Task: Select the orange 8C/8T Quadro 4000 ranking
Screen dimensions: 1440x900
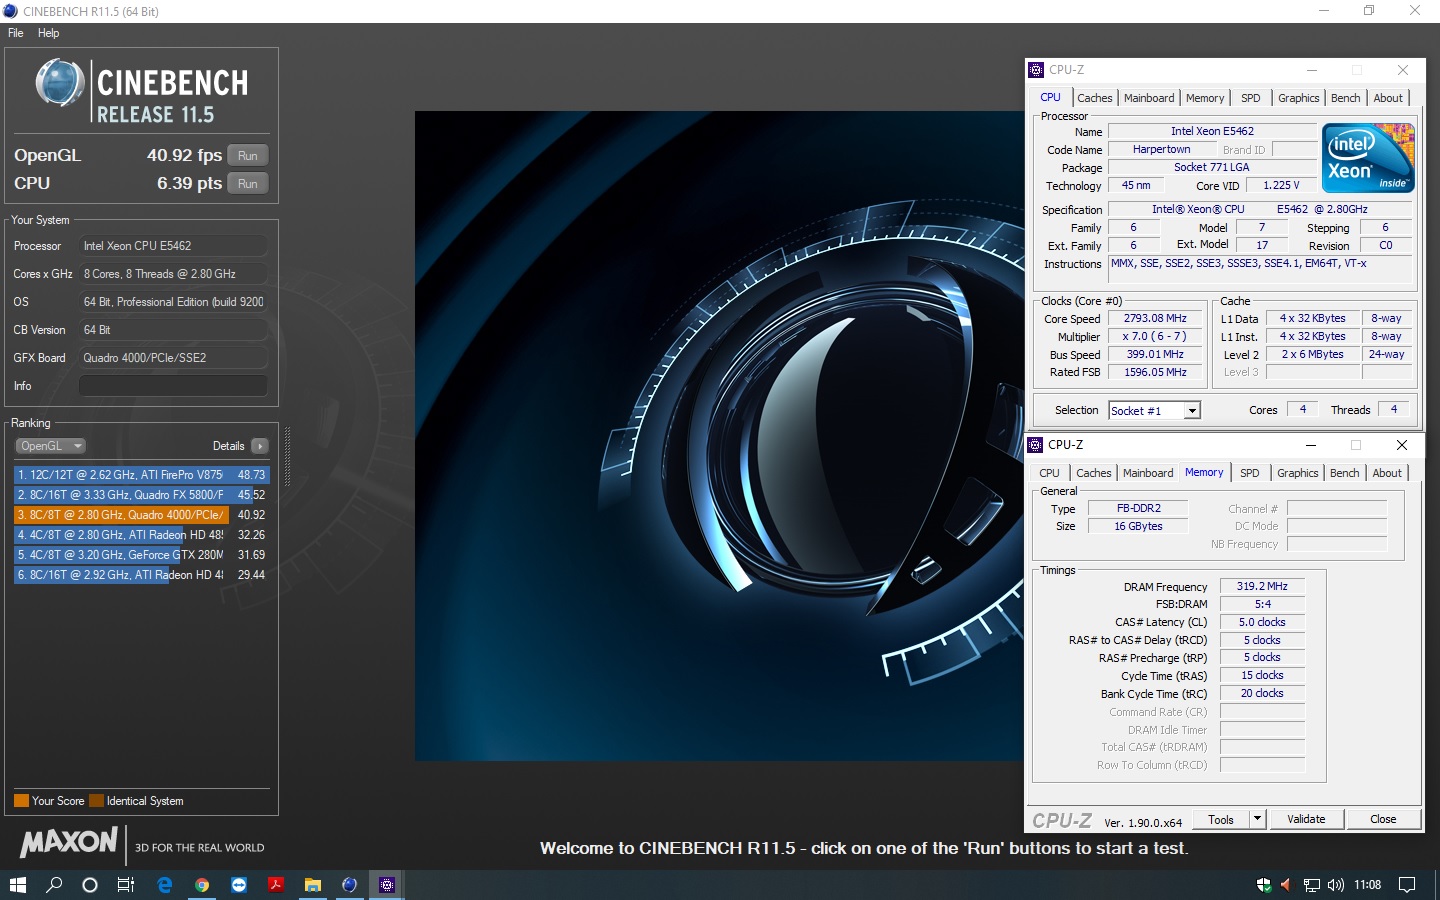Action: [141, 515]
